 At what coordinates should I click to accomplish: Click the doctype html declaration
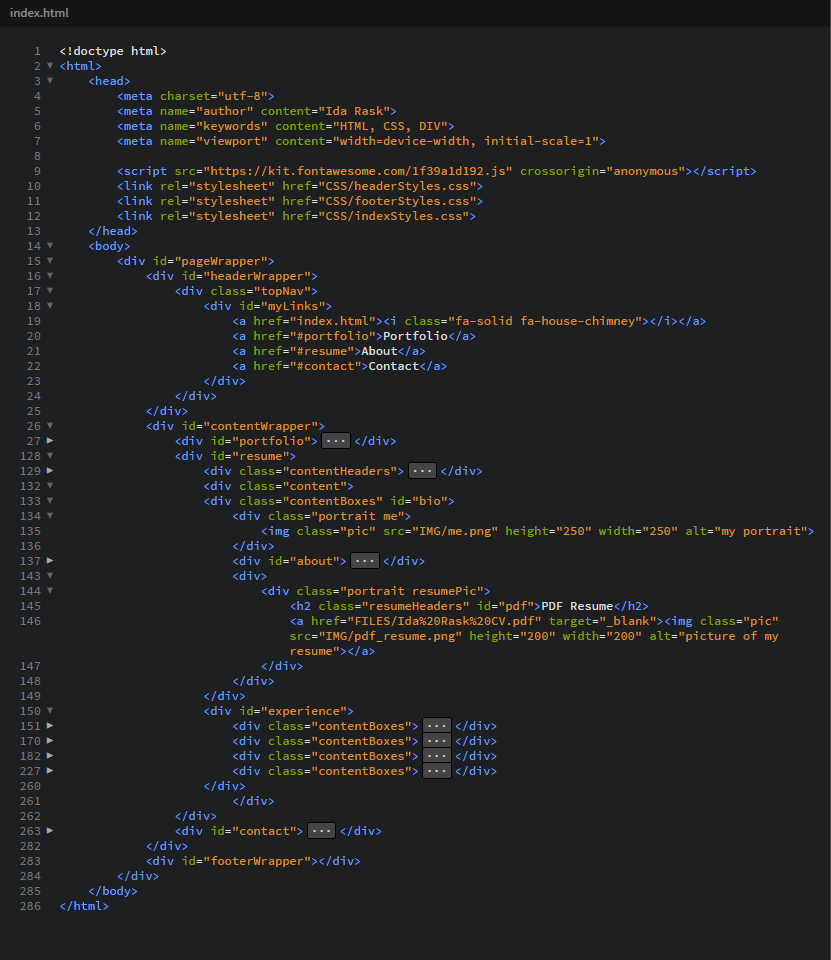(x=113, y=51)
